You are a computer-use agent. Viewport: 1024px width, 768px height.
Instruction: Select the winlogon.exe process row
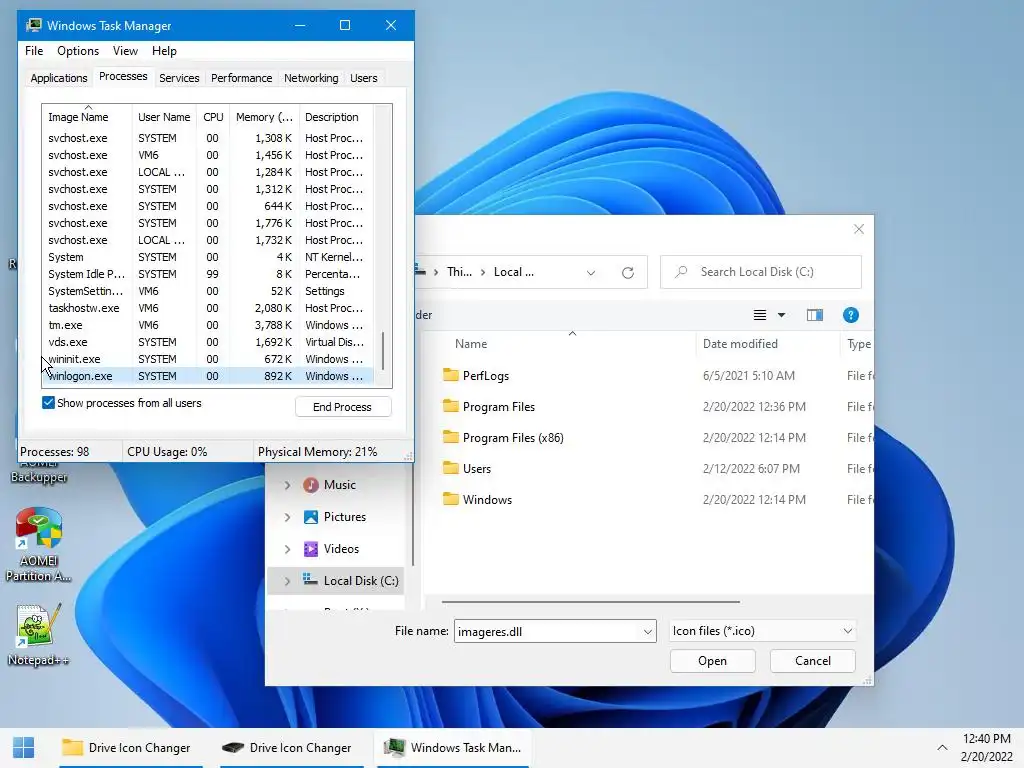pos(208,376)
